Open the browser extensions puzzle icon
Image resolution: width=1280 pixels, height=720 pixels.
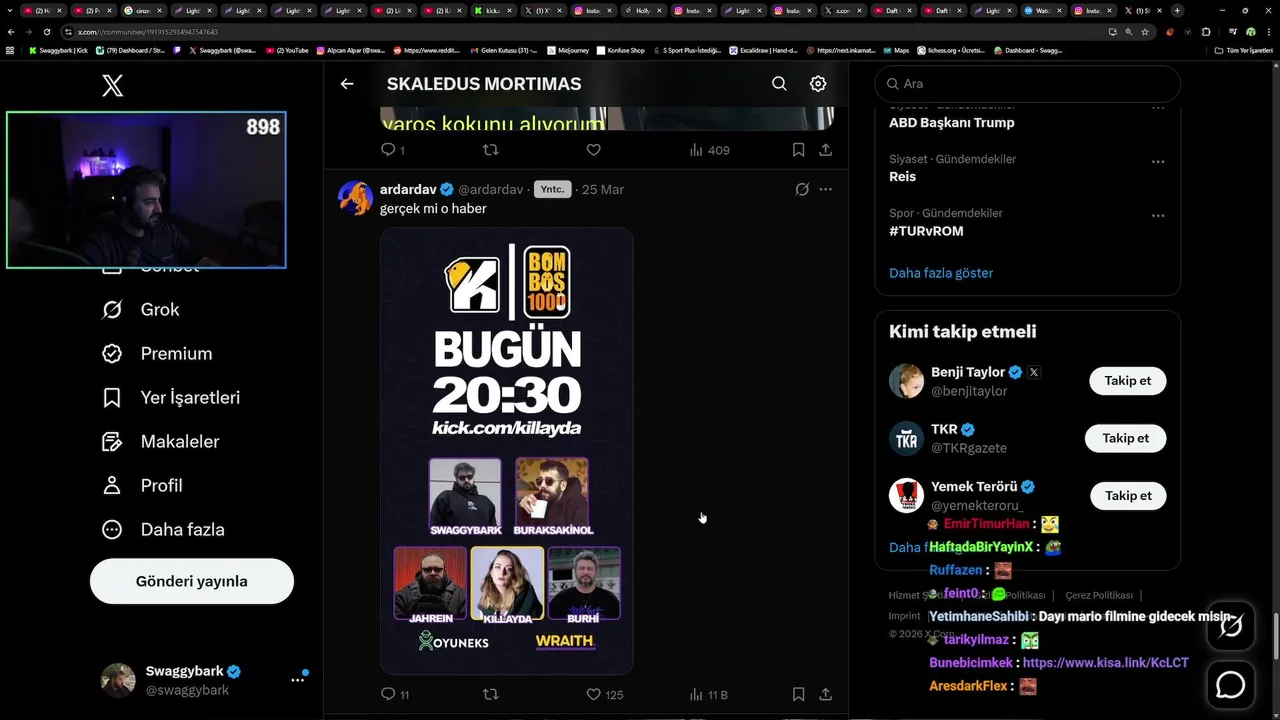tap(1206, 32)
